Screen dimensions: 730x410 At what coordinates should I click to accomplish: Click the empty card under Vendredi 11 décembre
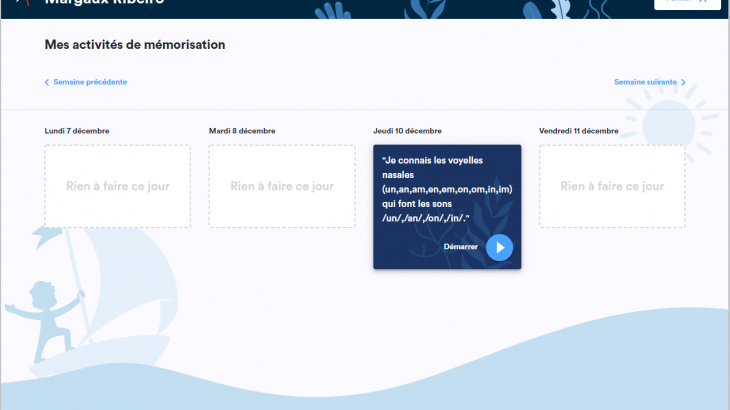point(612,186)
